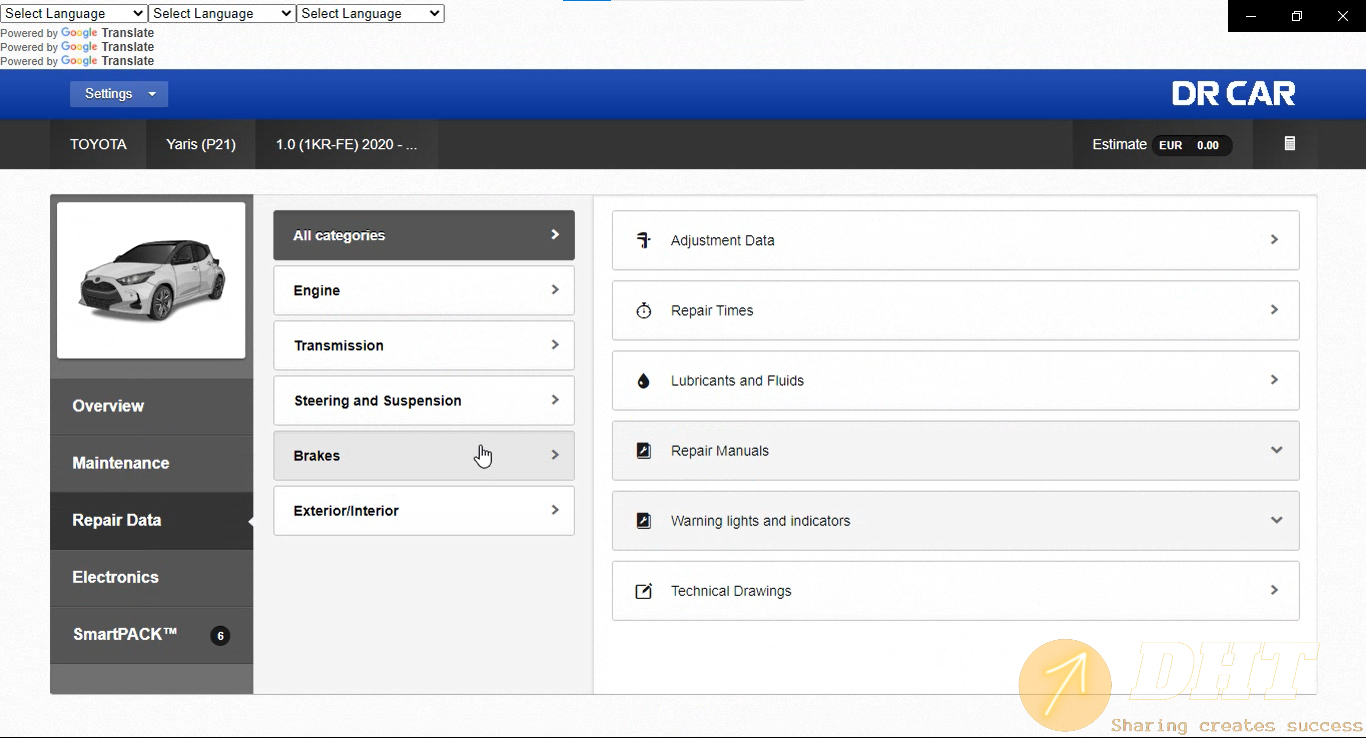Click the Lubricants and Fluids droplet icon
Viewport: 1366px width, 738px height.
point(644,381)
